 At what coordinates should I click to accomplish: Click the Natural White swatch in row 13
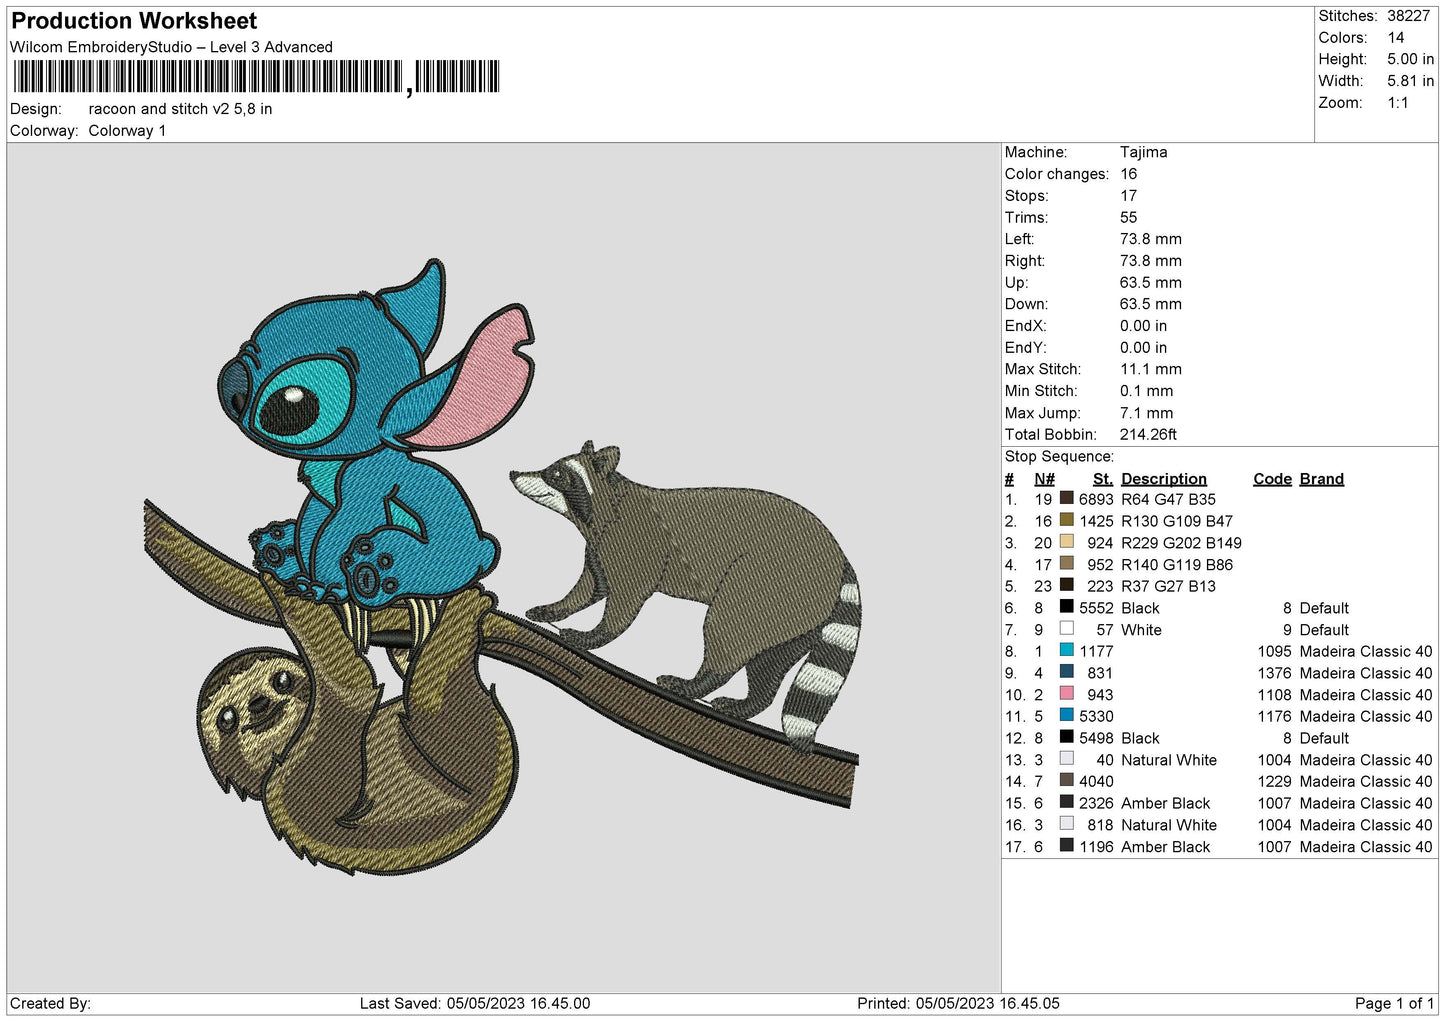1066,758
